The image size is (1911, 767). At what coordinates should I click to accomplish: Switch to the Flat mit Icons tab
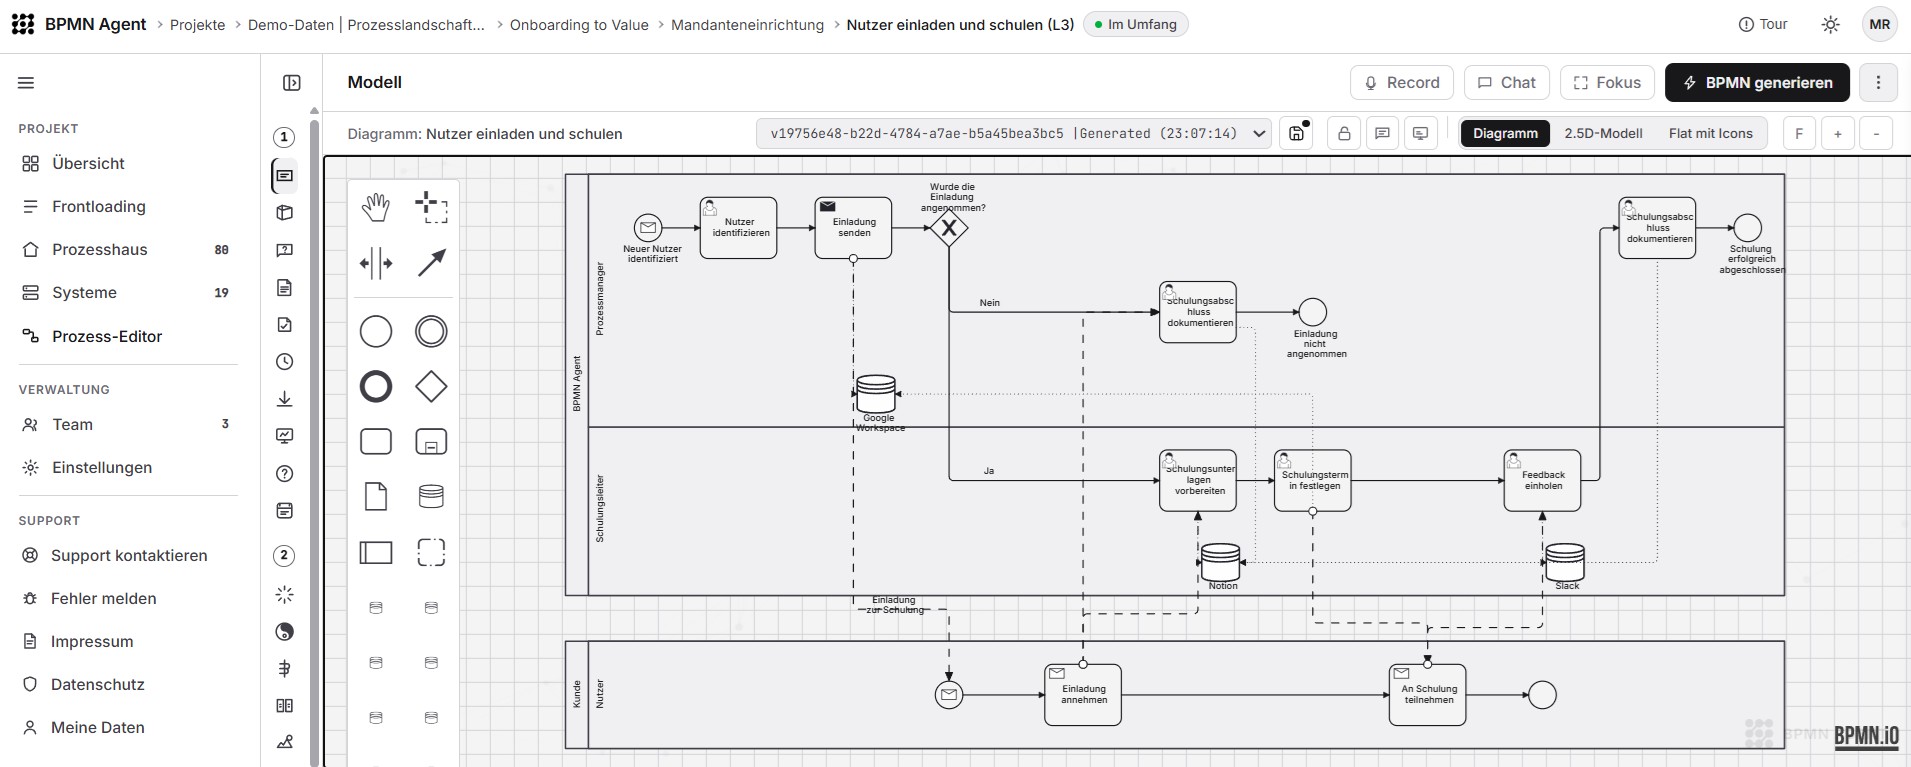tap(1710, 134)
